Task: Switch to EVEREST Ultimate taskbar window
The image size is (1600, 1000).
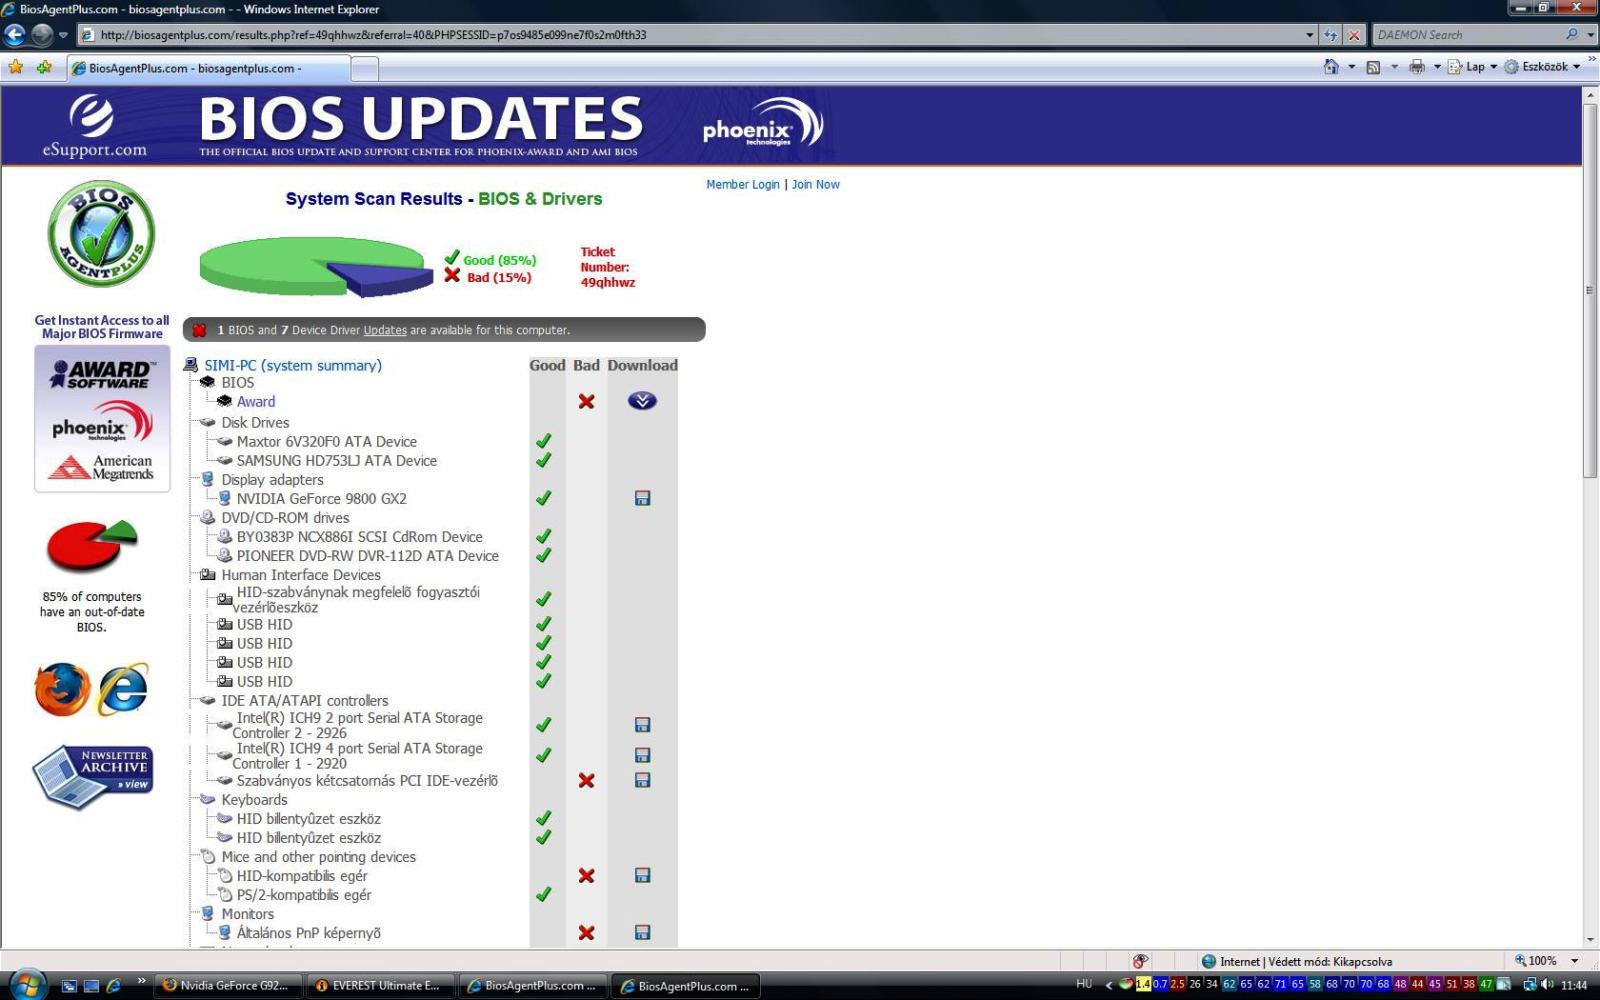Action: 380,985
